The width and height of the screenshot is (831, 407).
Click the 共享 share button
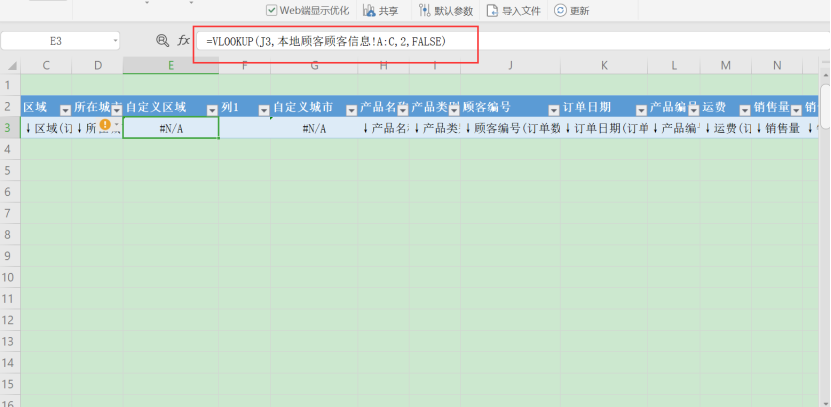[x=381, y=11]
